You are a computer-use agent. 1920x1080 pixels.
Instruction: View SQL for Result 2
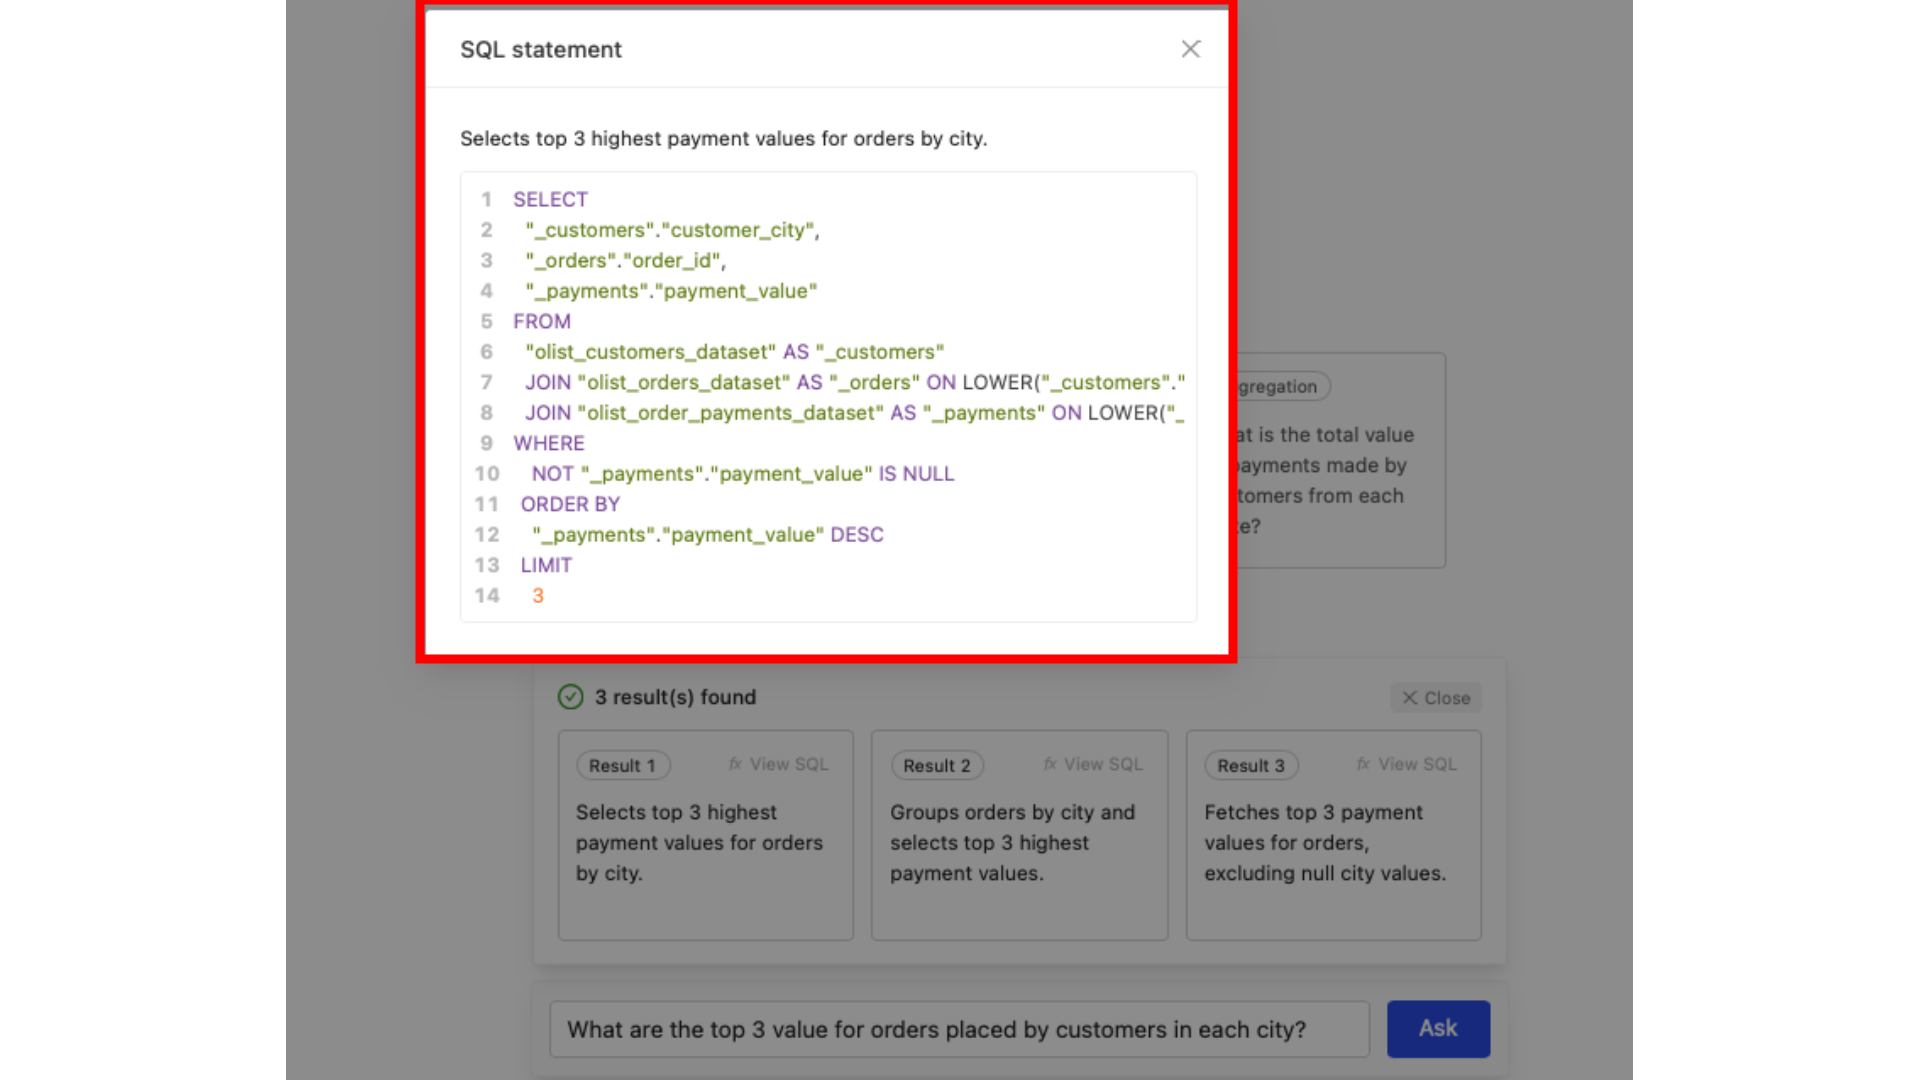click(x=1093, y=764)
